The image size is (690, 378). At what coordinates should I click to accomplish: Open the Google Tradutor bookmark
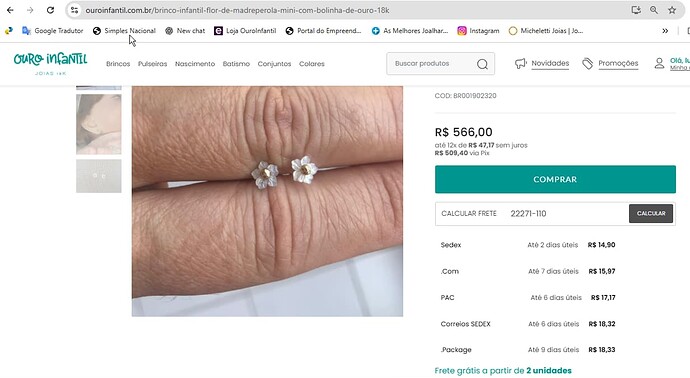[53, 31]
